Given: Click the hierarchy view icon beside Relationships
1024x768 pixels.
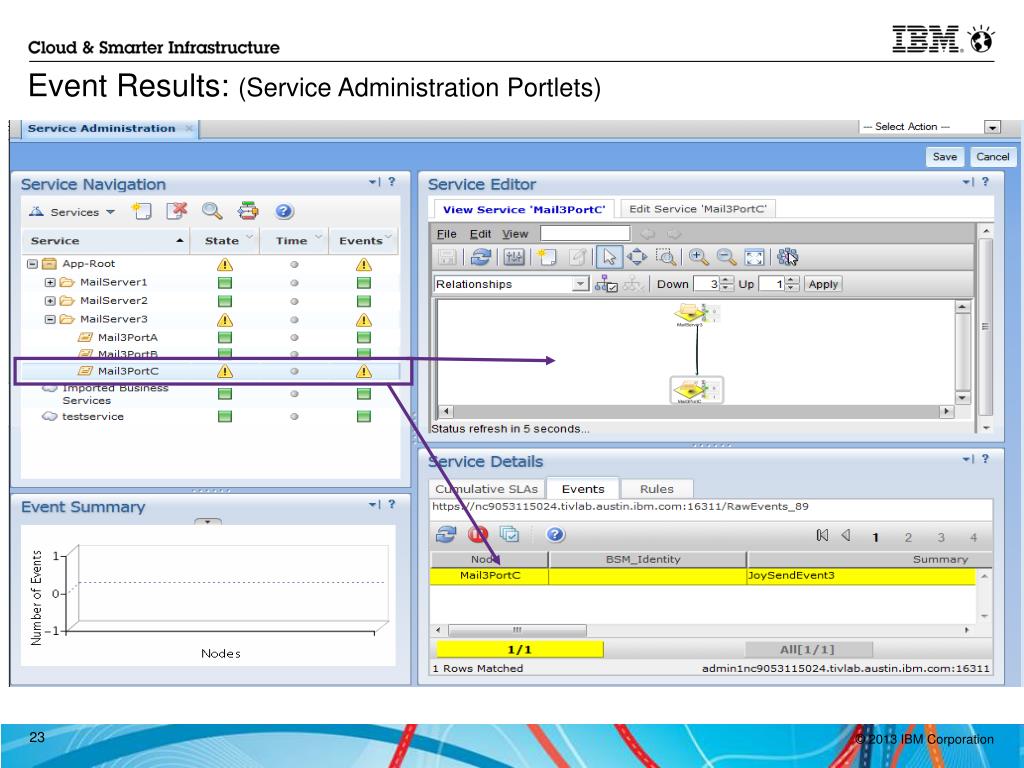Looking at the screenshot, I should pyautogui.click(x=606, y=284).
